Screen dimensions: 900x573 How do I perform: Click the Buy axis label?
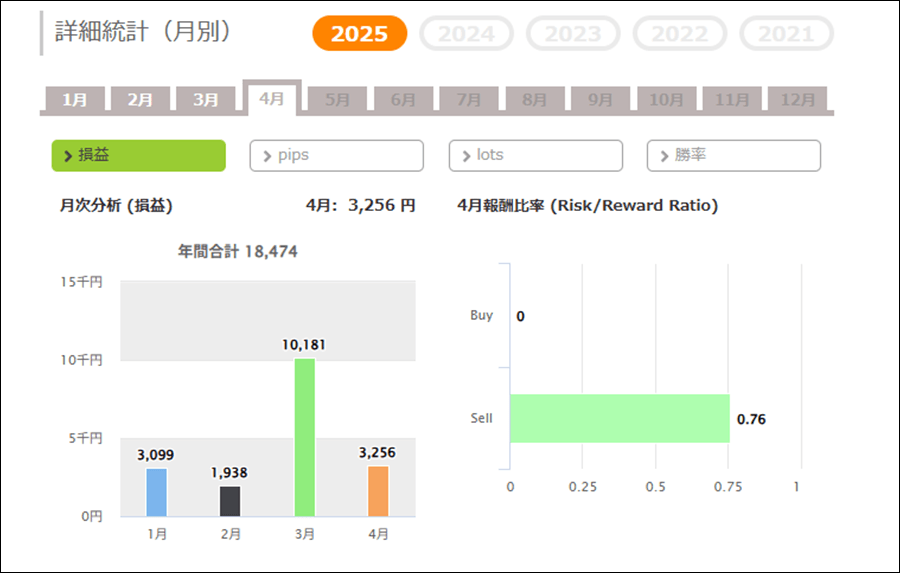coord(482,315)
